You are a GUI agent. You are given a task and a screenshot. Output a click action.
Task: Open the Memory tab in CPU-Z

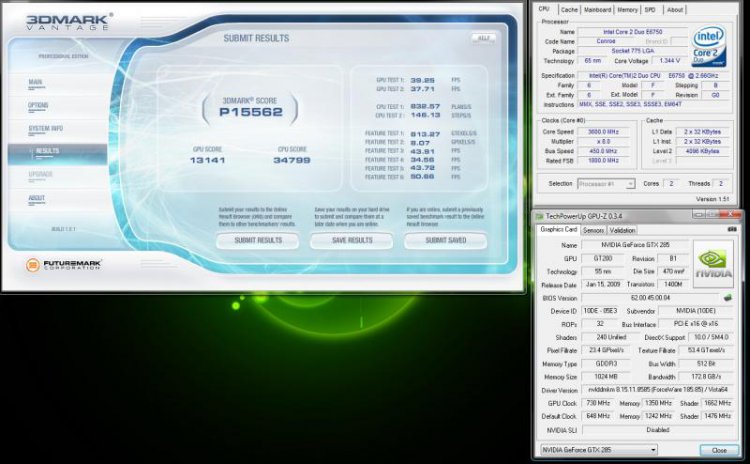point(627,10)
